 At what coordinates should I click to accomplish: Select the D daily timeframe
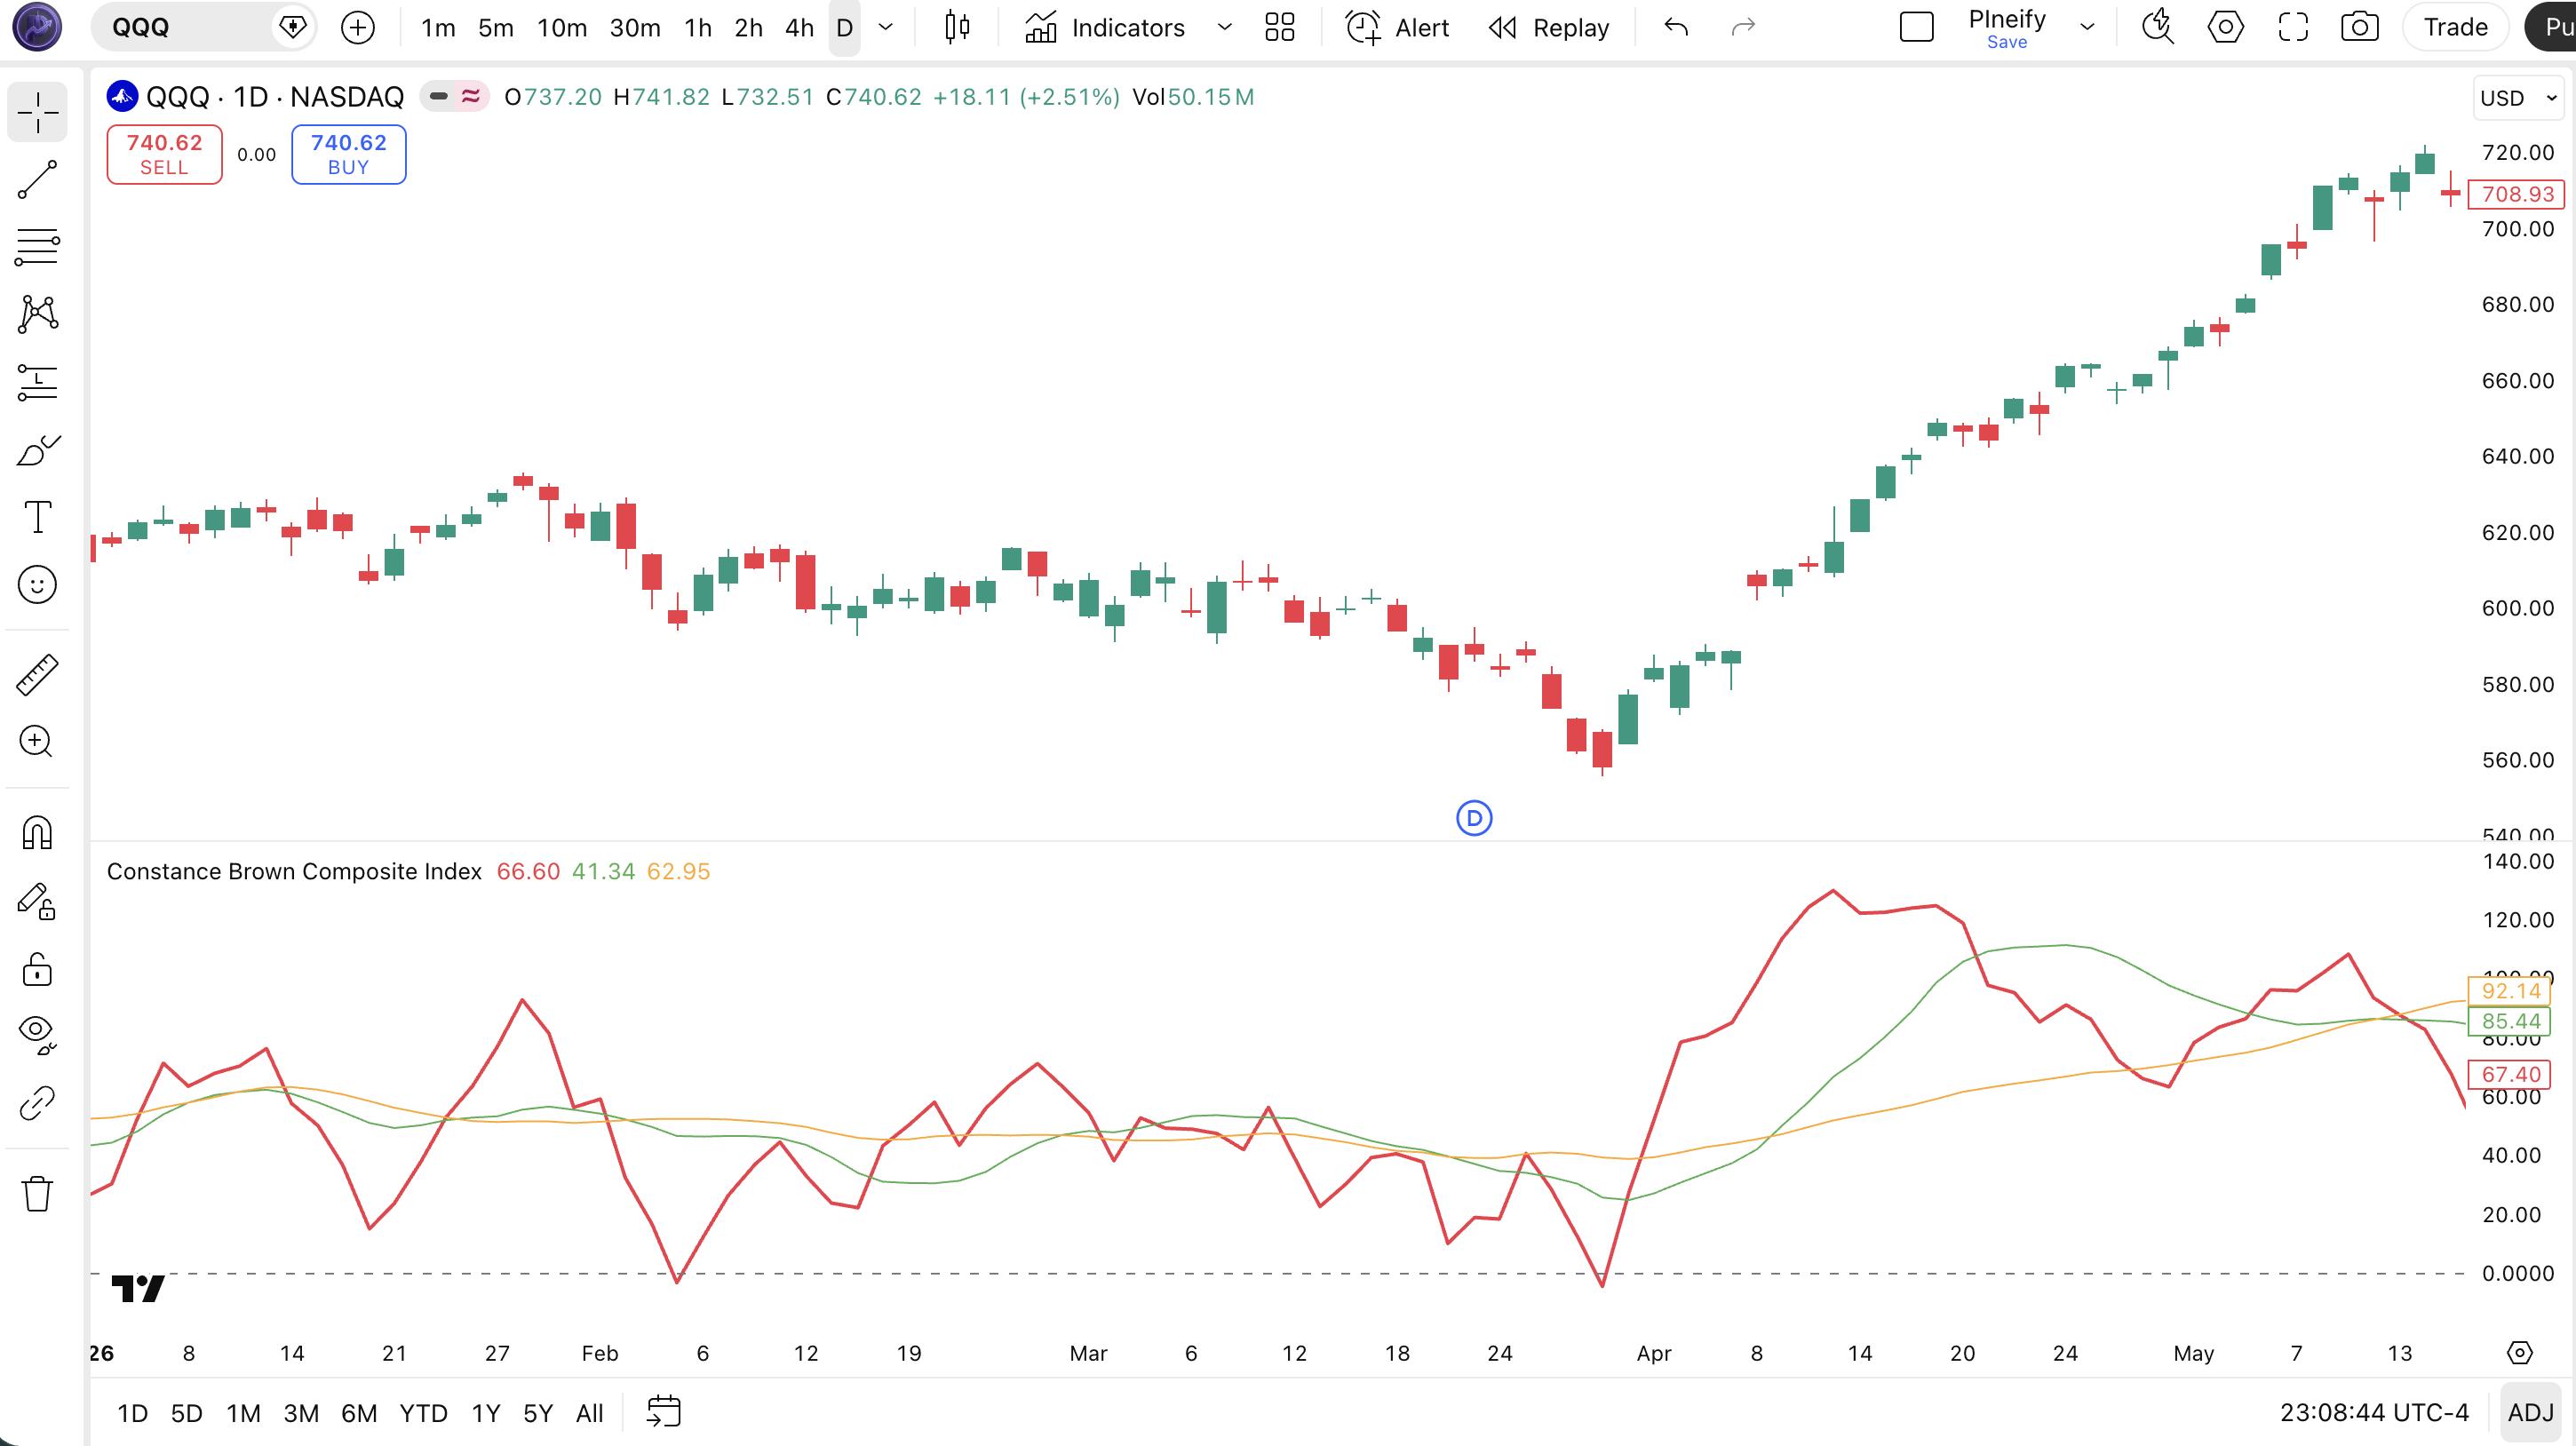click(845, 27)
